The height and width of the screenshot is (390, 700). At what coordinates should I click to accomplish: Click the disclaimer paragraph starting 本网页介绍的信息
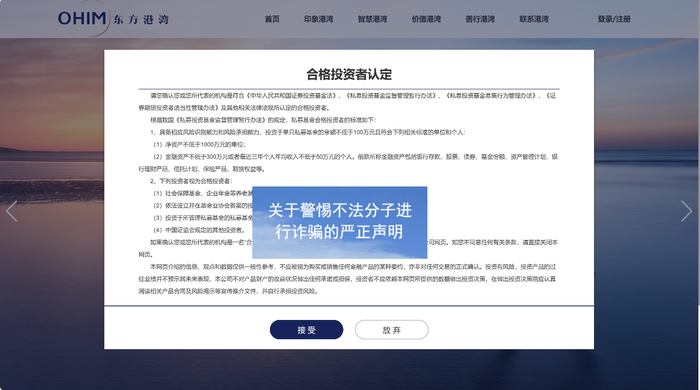click(347, 279)
